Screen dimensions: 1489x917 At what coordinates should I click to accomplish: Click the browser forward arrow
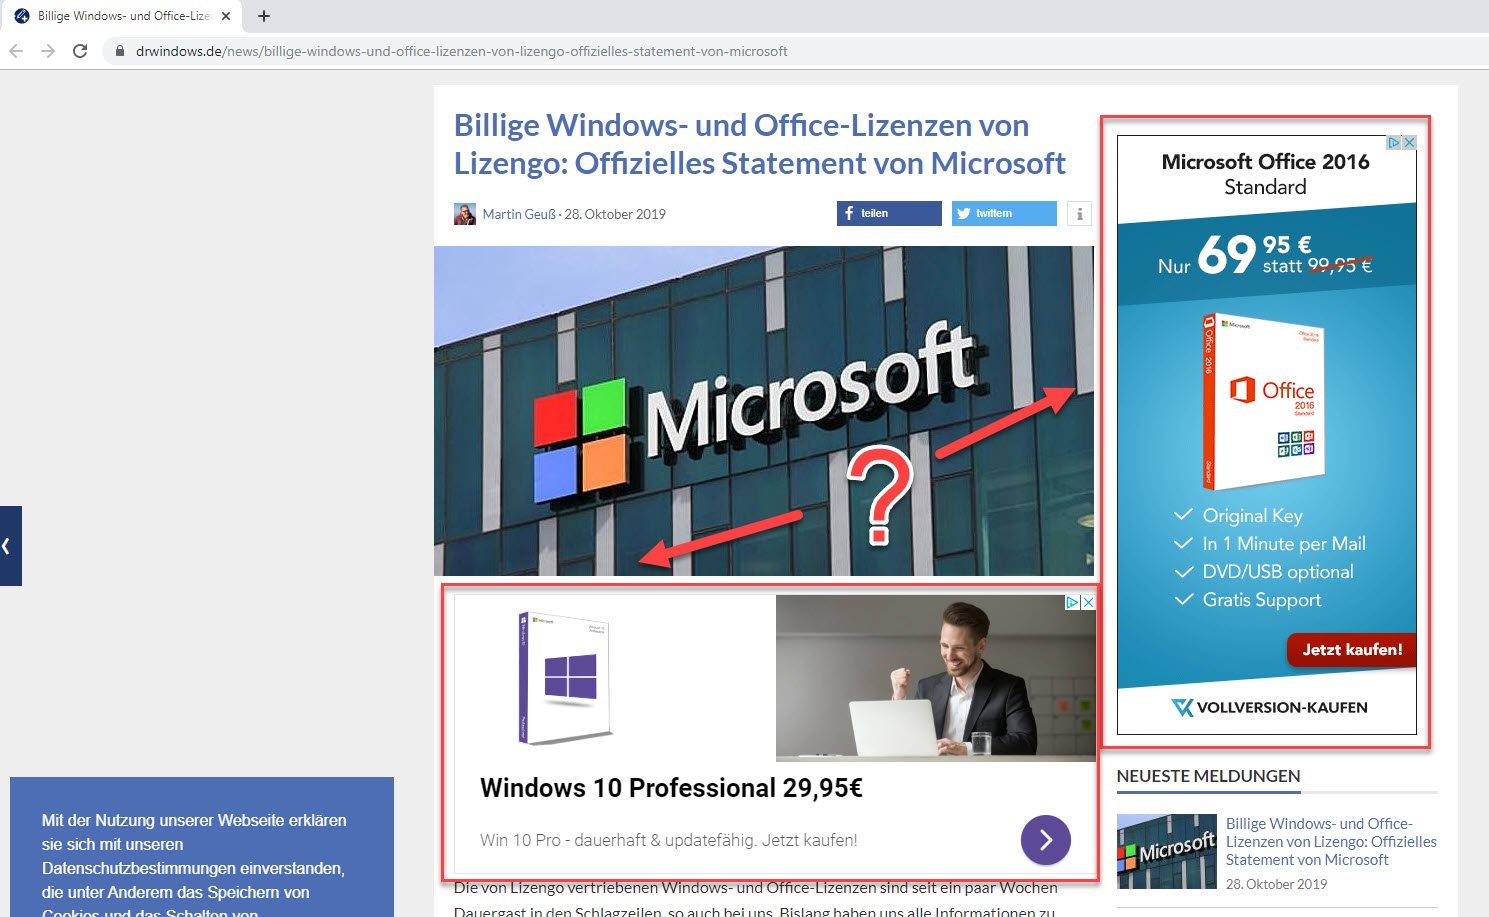coord(48,51)
